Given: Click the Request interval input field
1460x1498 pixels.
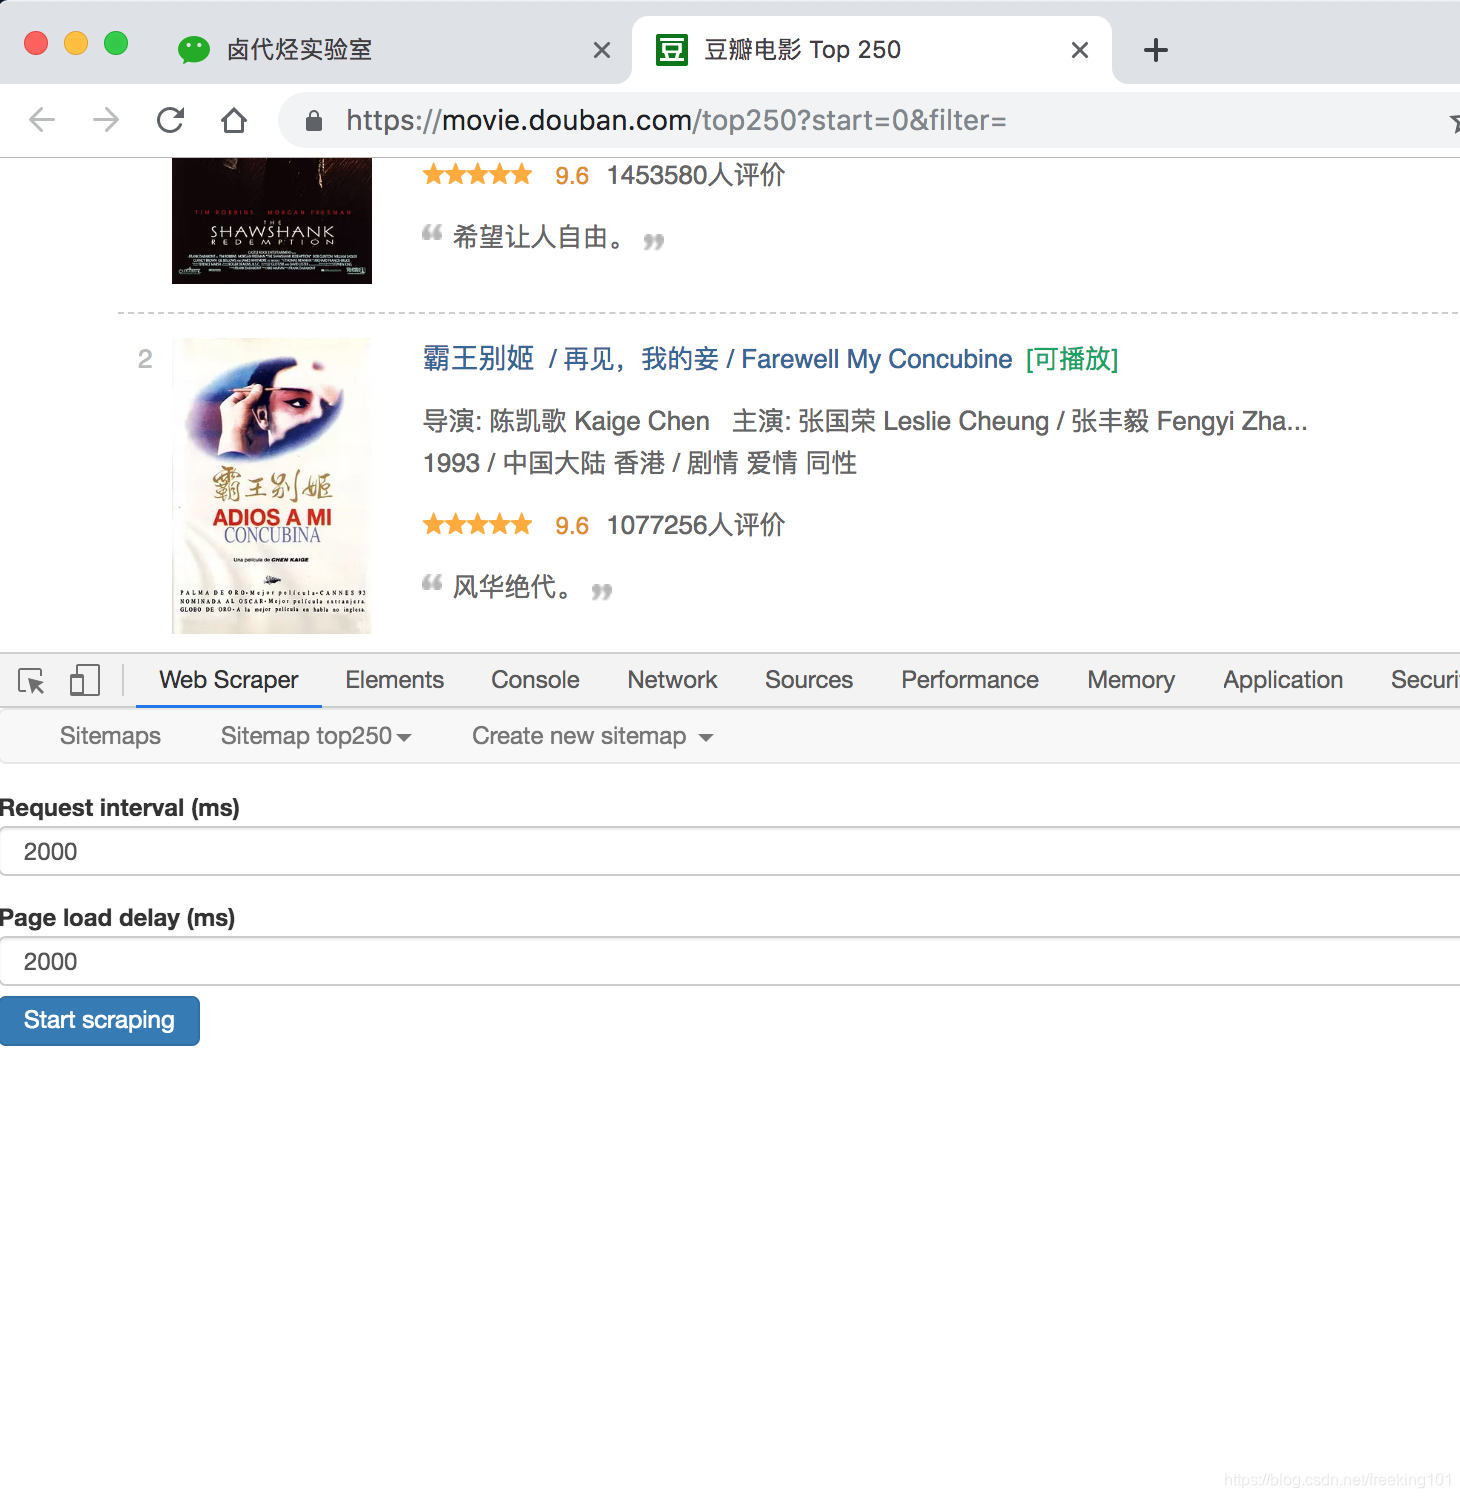Looking at the screenshot, I should pos(400,851).
